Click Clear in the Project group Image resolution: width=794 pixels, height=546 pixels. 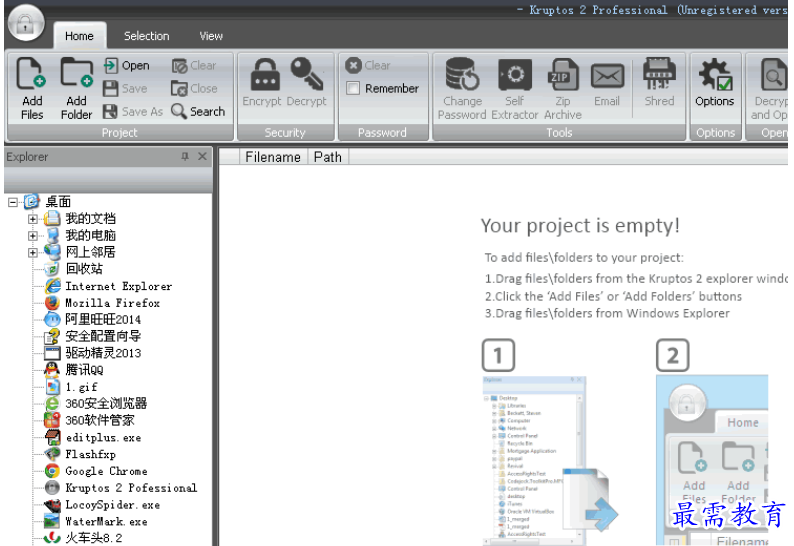(x=194, y=66)
